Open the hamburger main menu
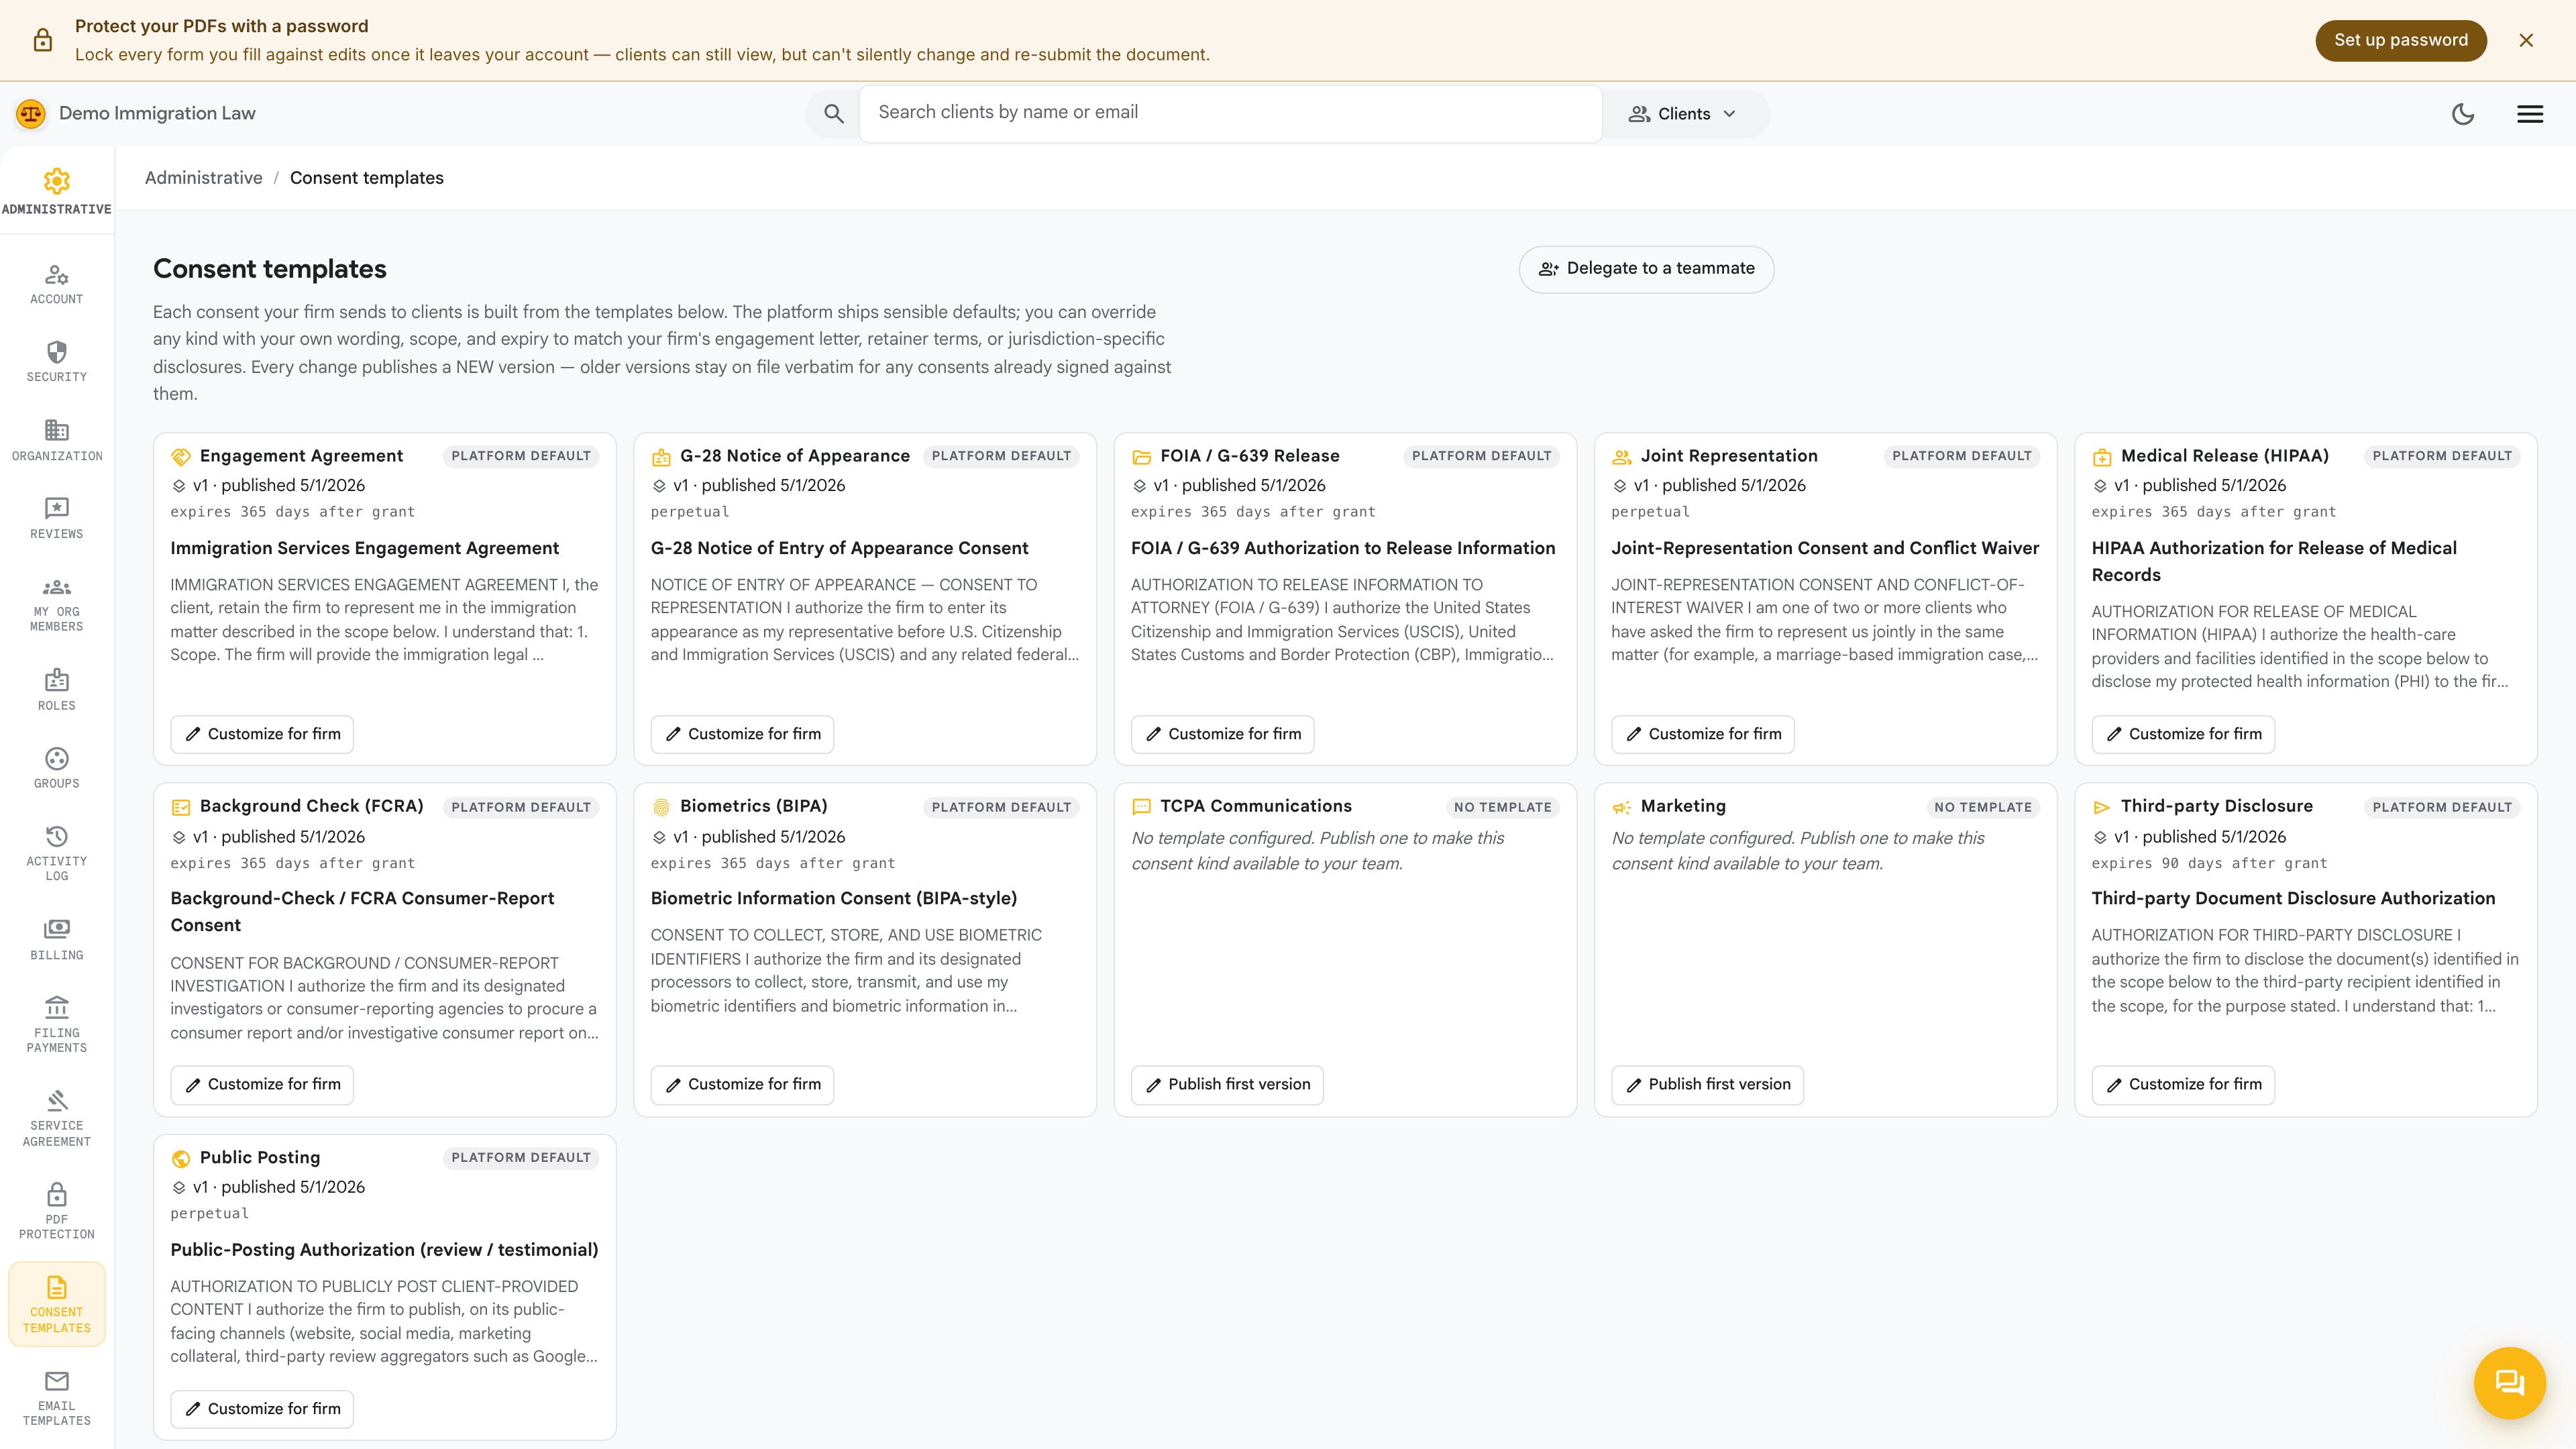This screenshot has height=1449, width=2576. pyautogui.click(x=2530, y=114)
